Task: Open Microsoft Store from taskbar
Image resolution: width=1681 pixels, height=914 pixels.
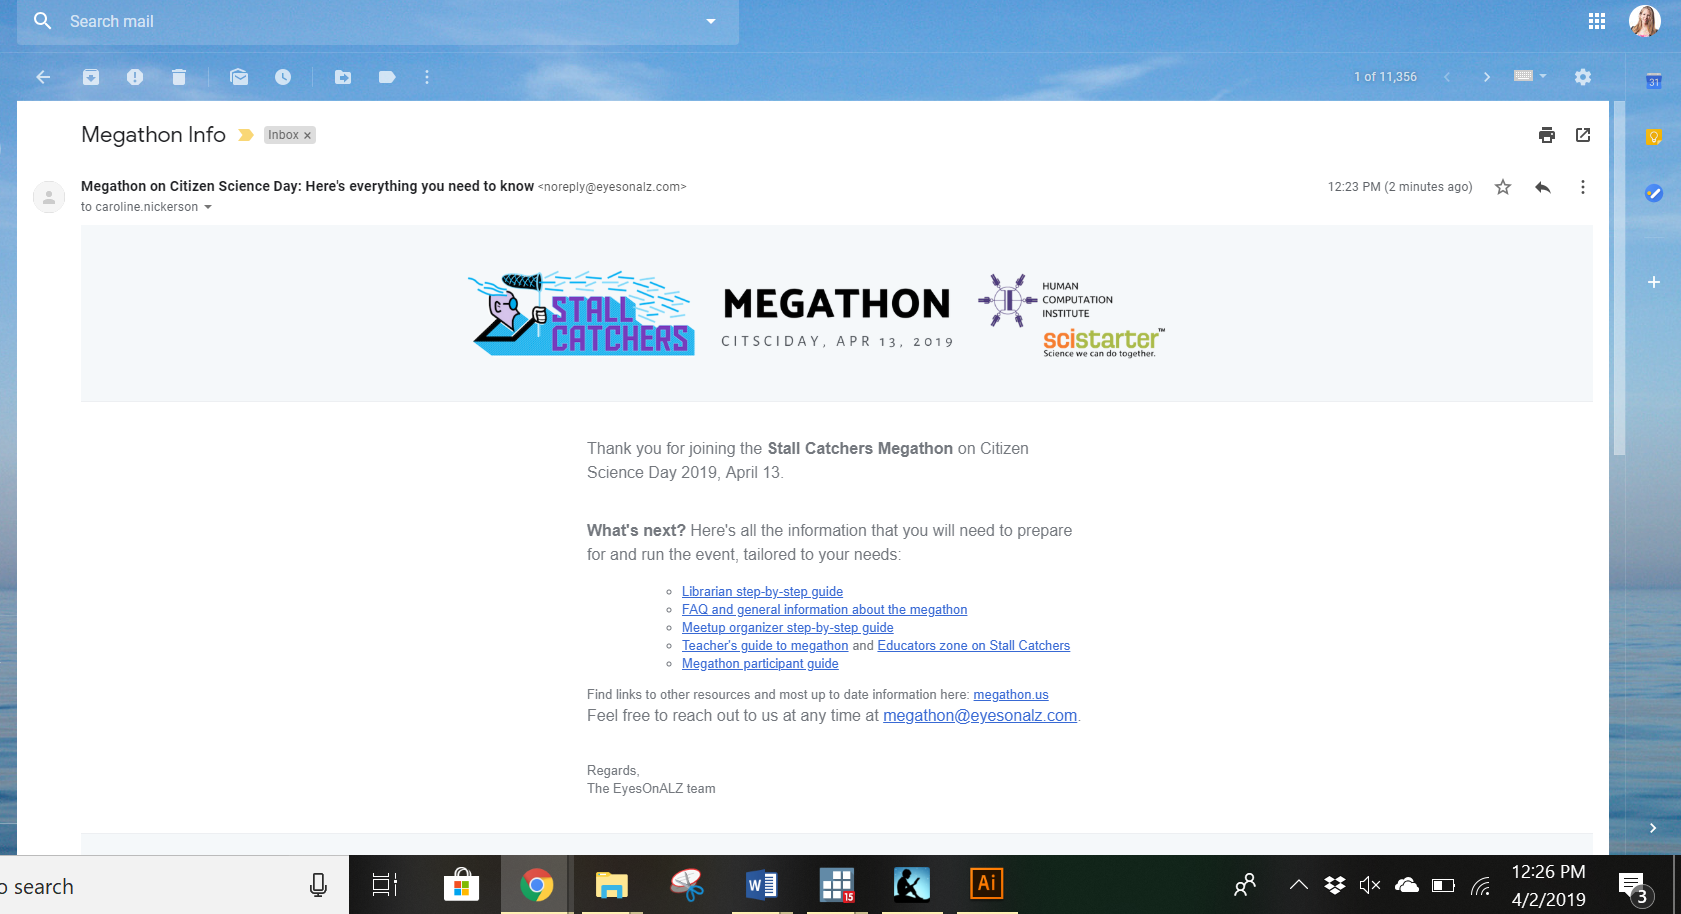Action: (x=461, y=885)
